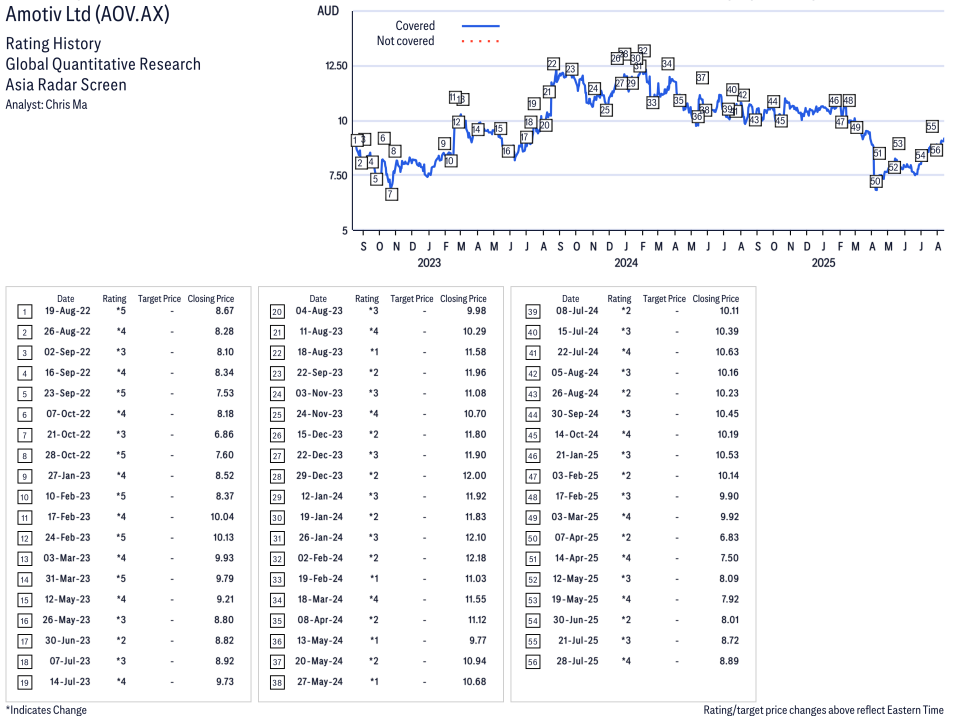Select closing price 12.18
Screen dimensions: 955x716
click(x=475, y=558)
